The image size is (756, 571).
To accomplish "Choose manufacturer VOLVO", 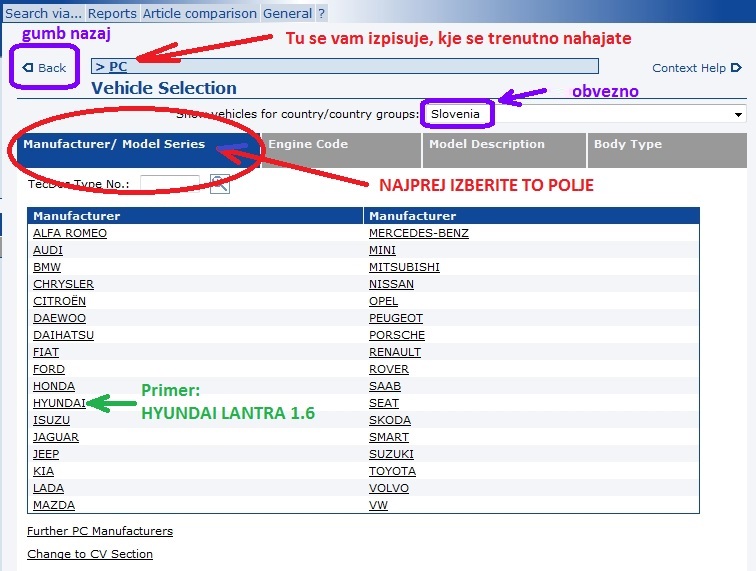I will coord(389,488).
